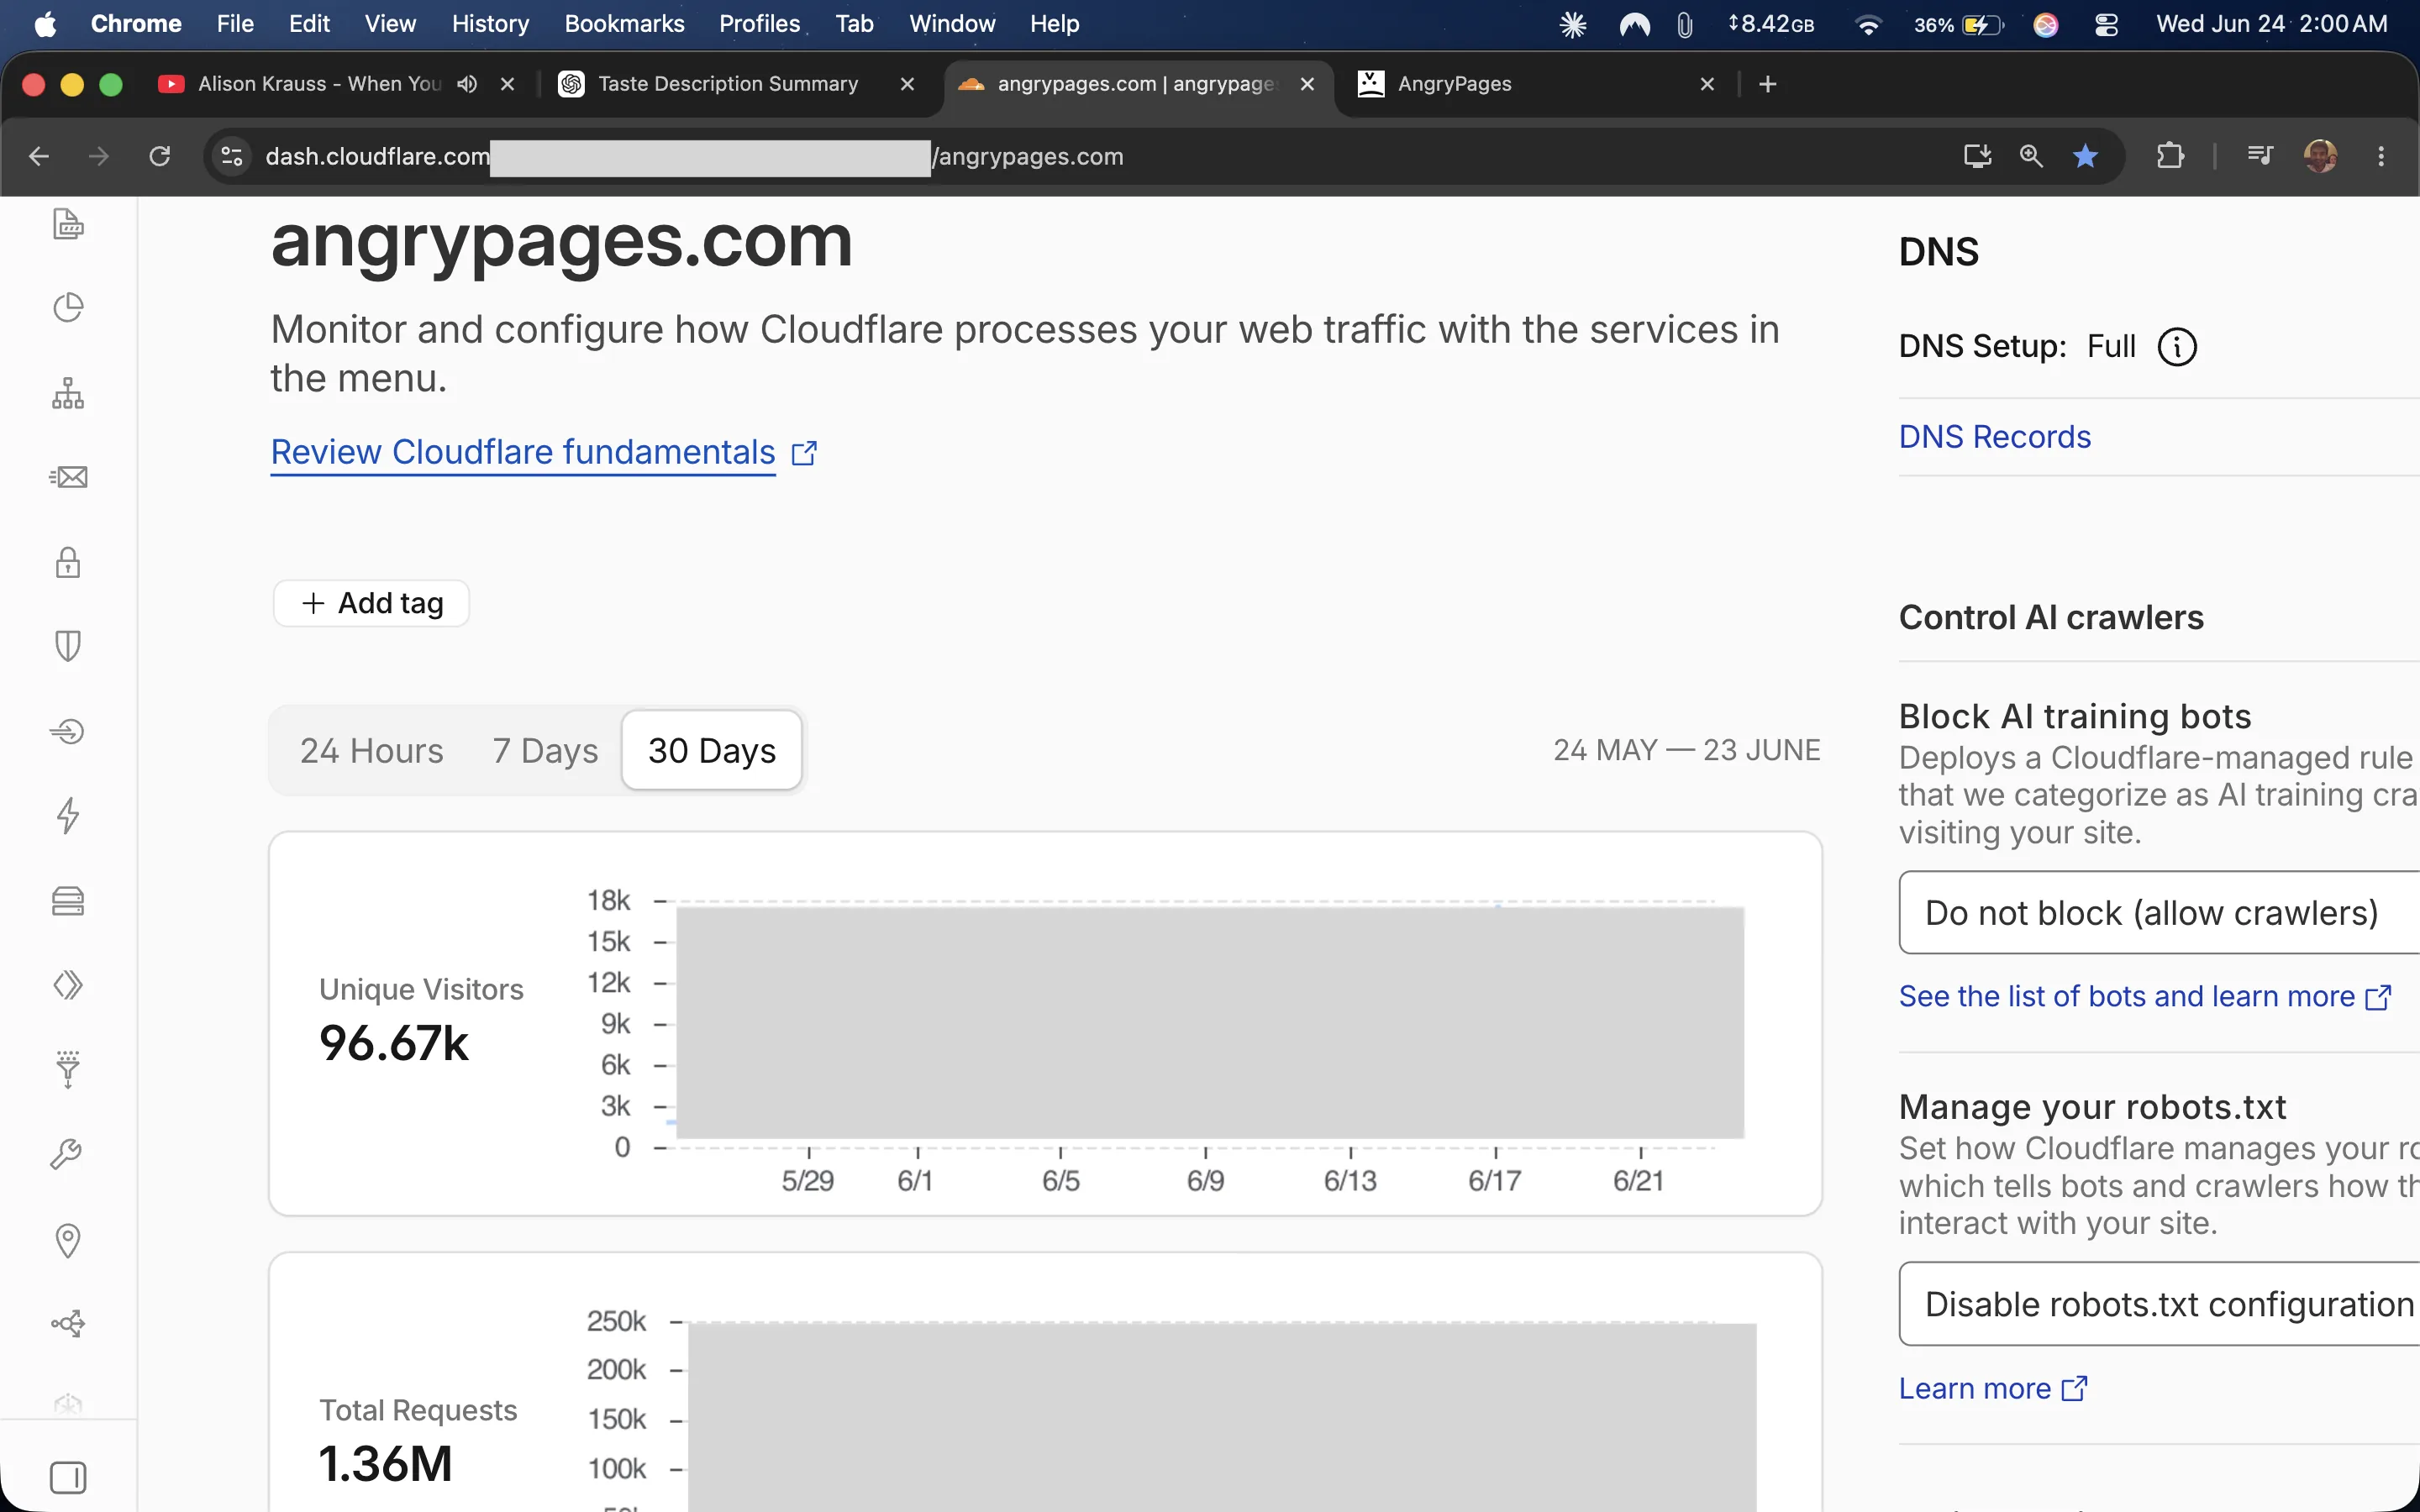Open the Email envelope sidebar icon

click(68, 477)
